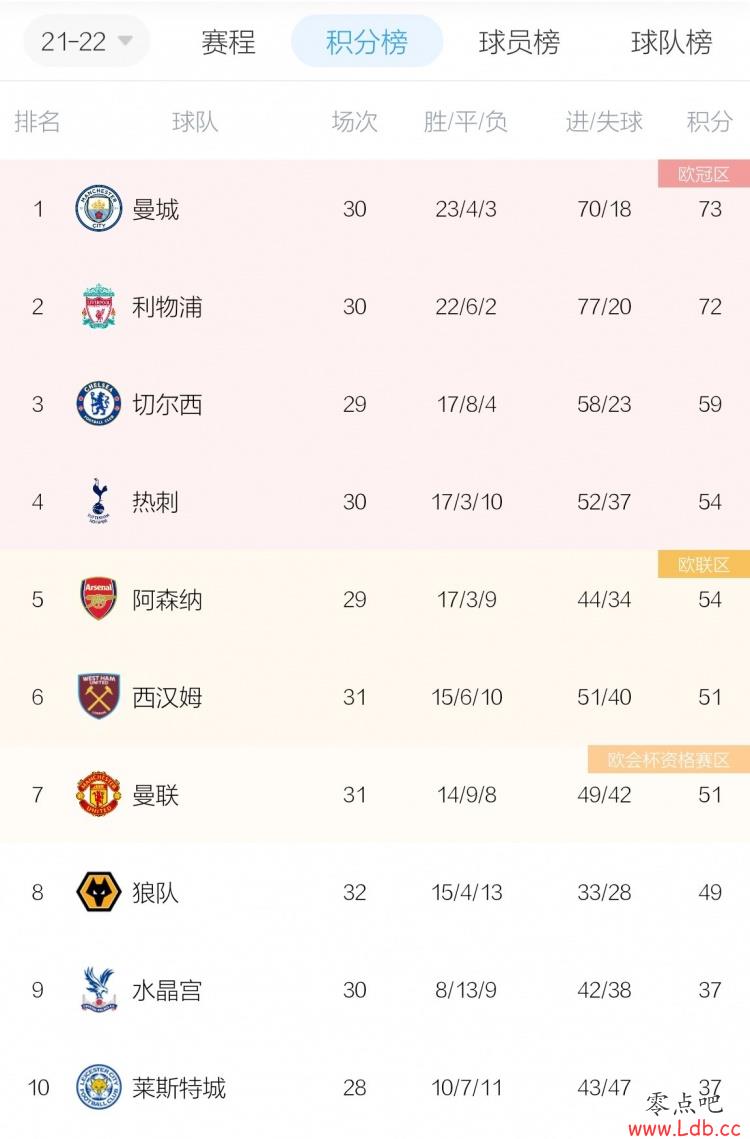This screenshot has width=750, height=1139.
Task: Click the Liverpool club crest
Action: 99,306
